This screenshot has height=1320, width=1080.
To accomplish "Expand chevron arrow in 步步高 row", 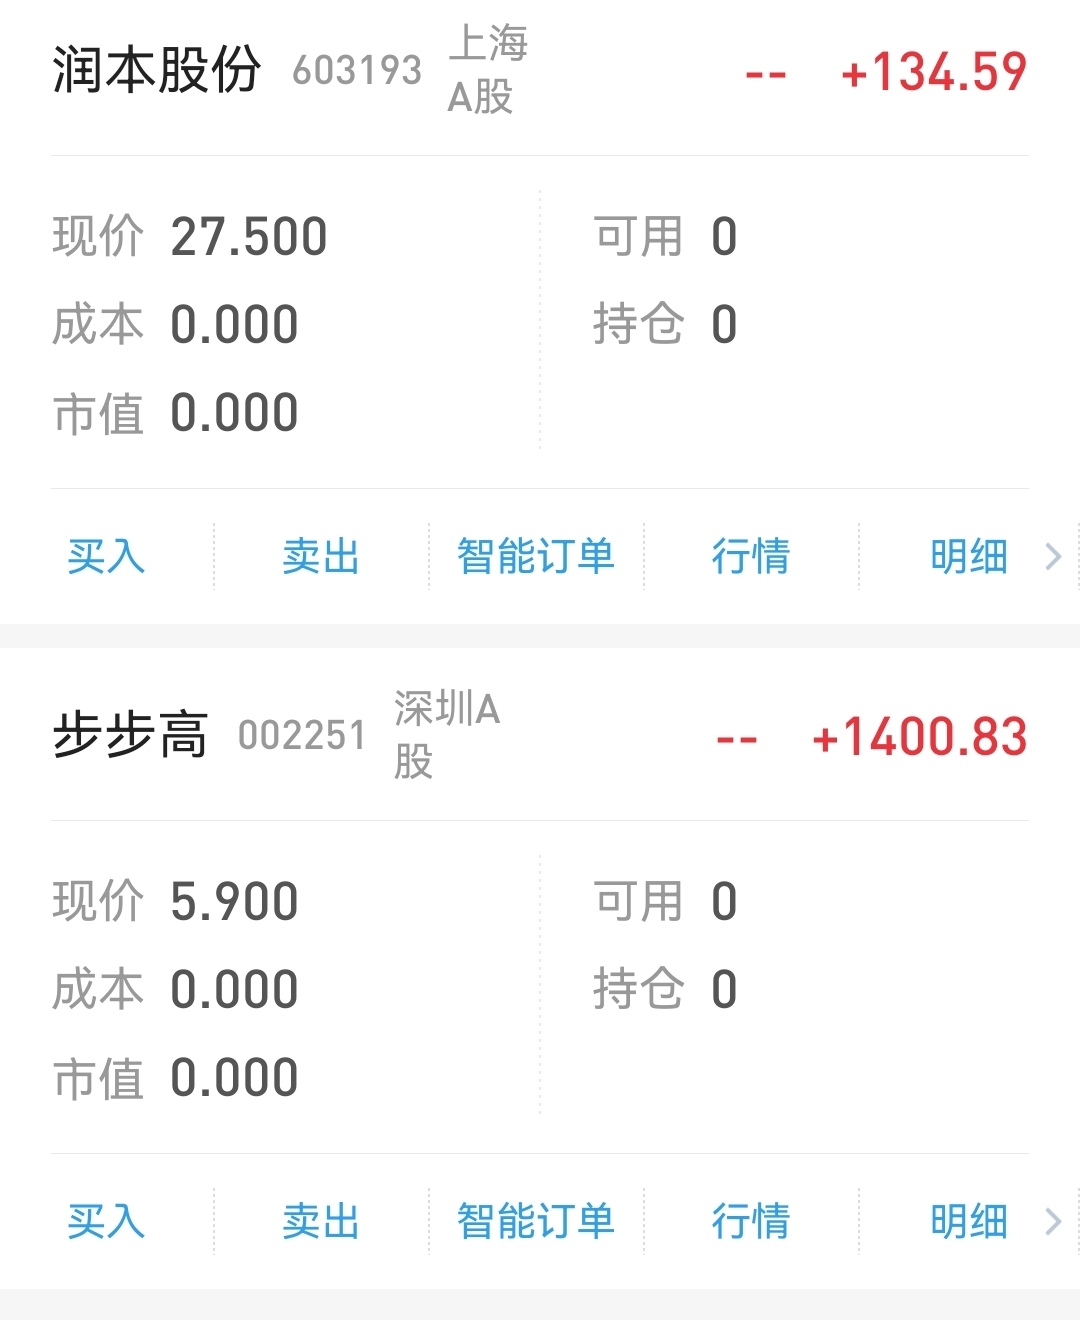I will coord(1053,1221).
